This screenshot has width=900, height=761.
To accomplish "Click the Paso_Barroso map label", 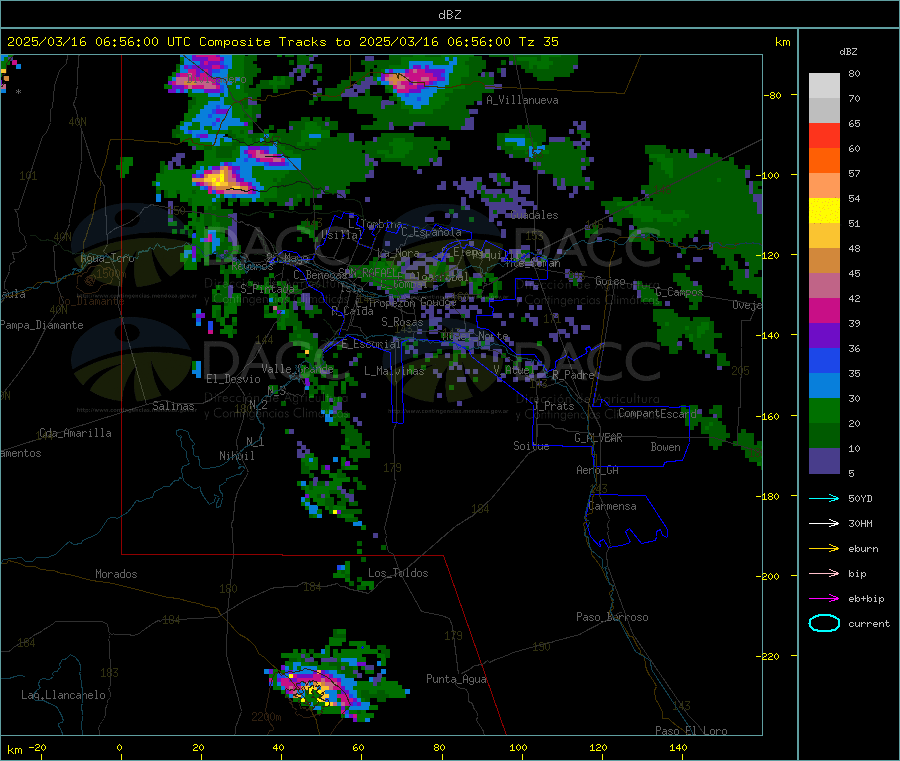I will 612,617.
